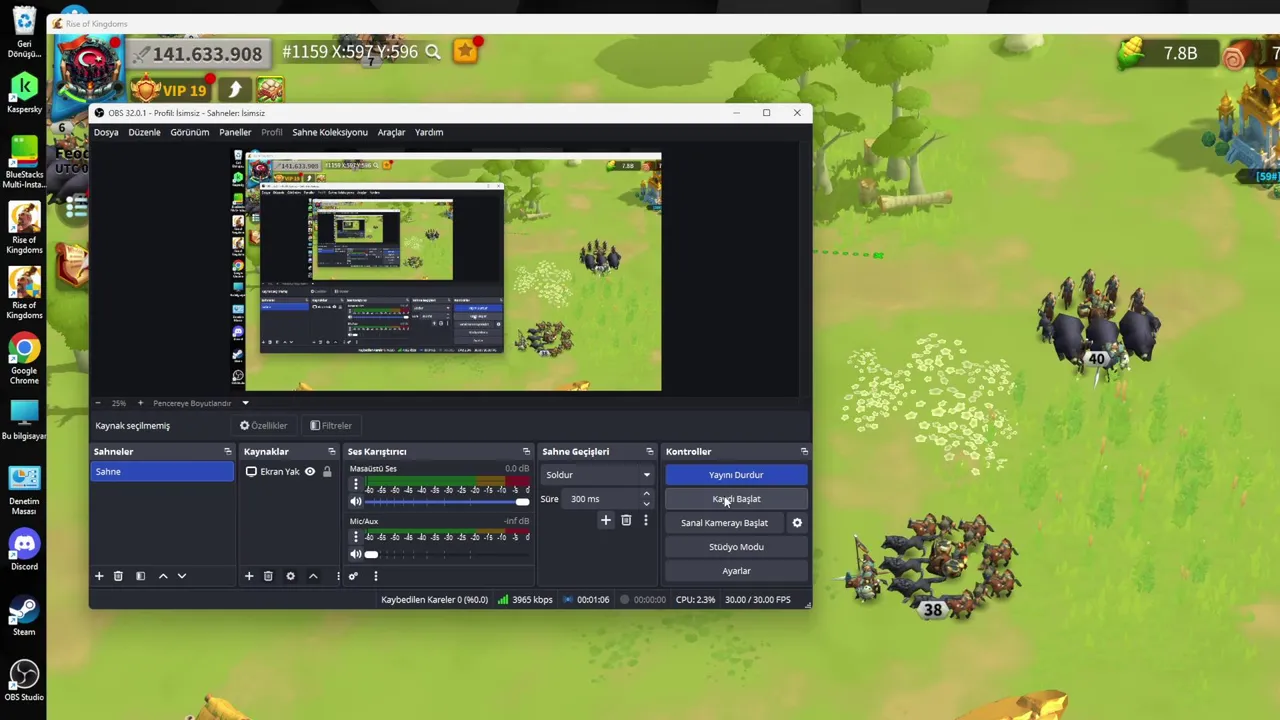Open the Düzenle menu

144,132
